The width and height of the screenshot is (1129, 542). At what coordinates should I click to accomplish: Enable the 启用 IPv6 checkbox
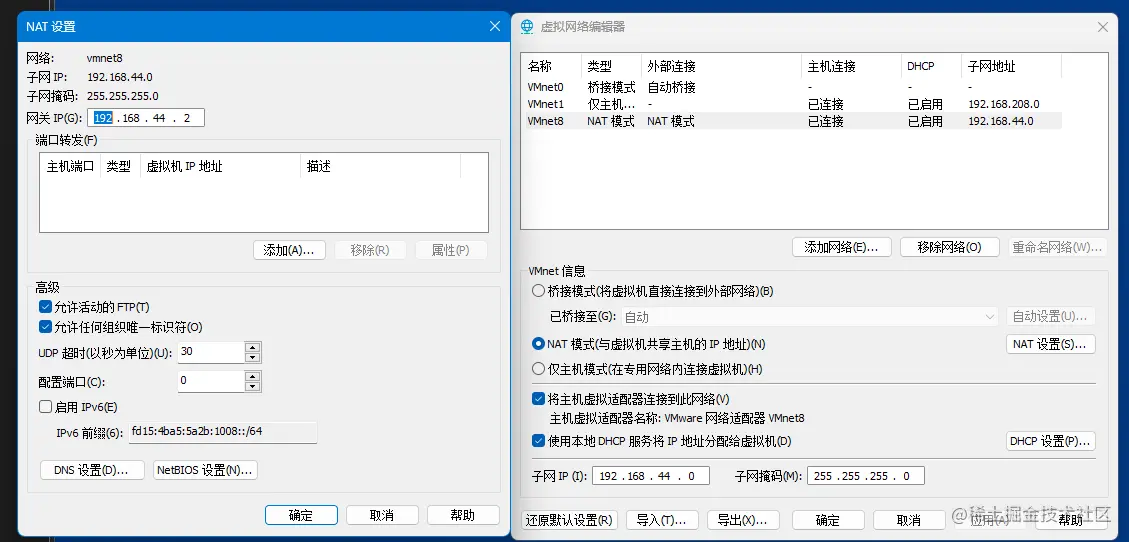(x=45, y=407)
